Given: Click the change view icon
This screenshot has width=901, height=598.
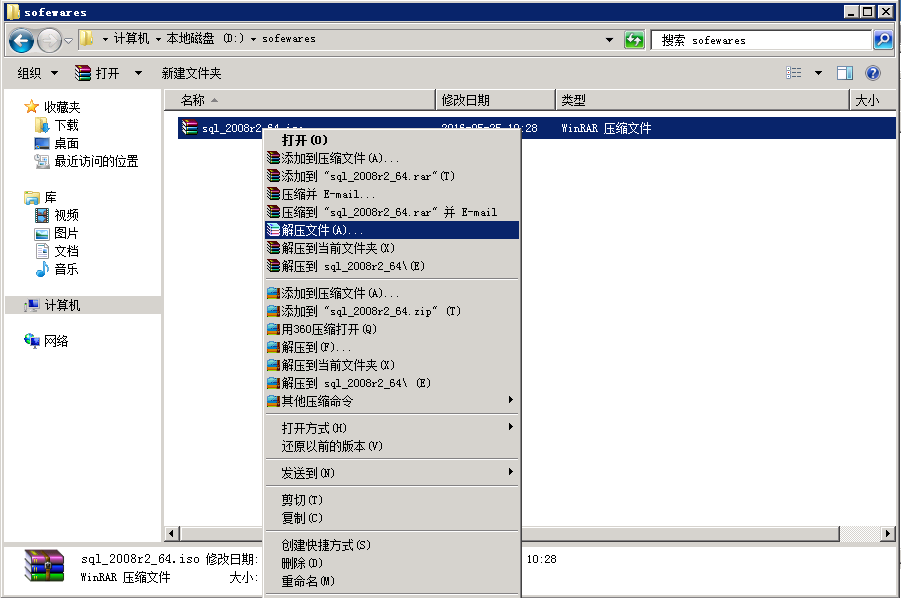Looking at the screenshot, I should [x=794, y=73].
